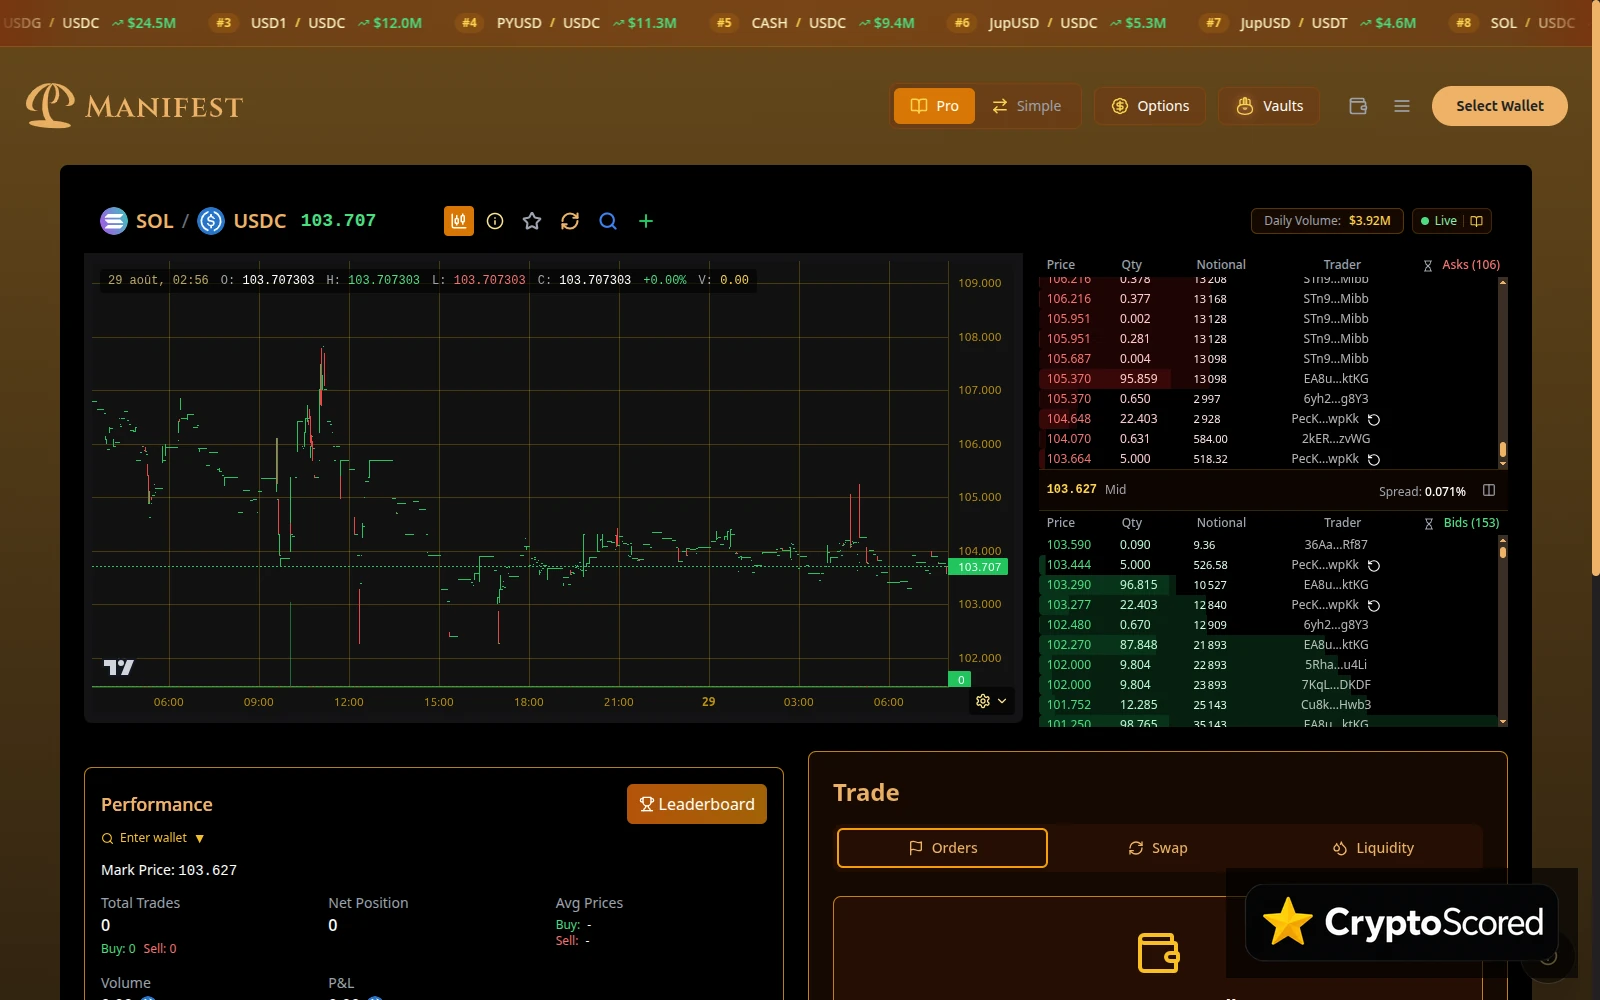Open the Leaderboard button
Viewport: 1600px width, 1000px height.
click(x=697, y=804)
